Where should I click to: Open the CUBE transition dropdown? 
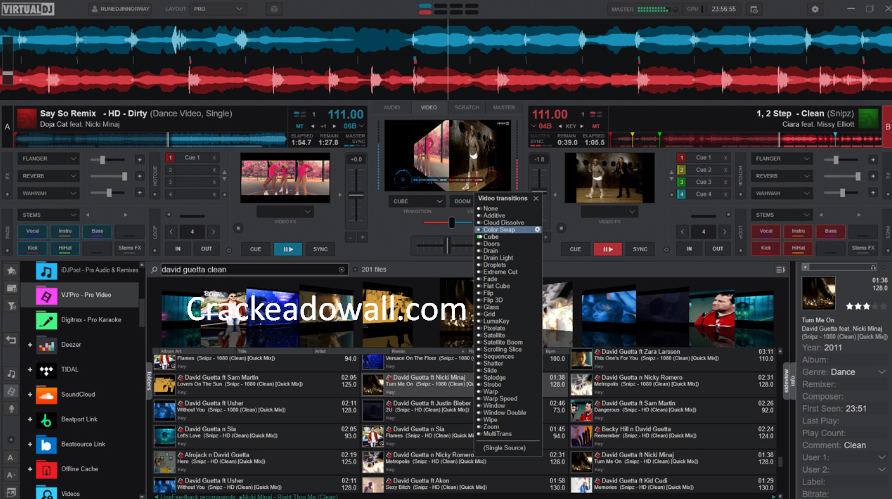coord(418,201)
